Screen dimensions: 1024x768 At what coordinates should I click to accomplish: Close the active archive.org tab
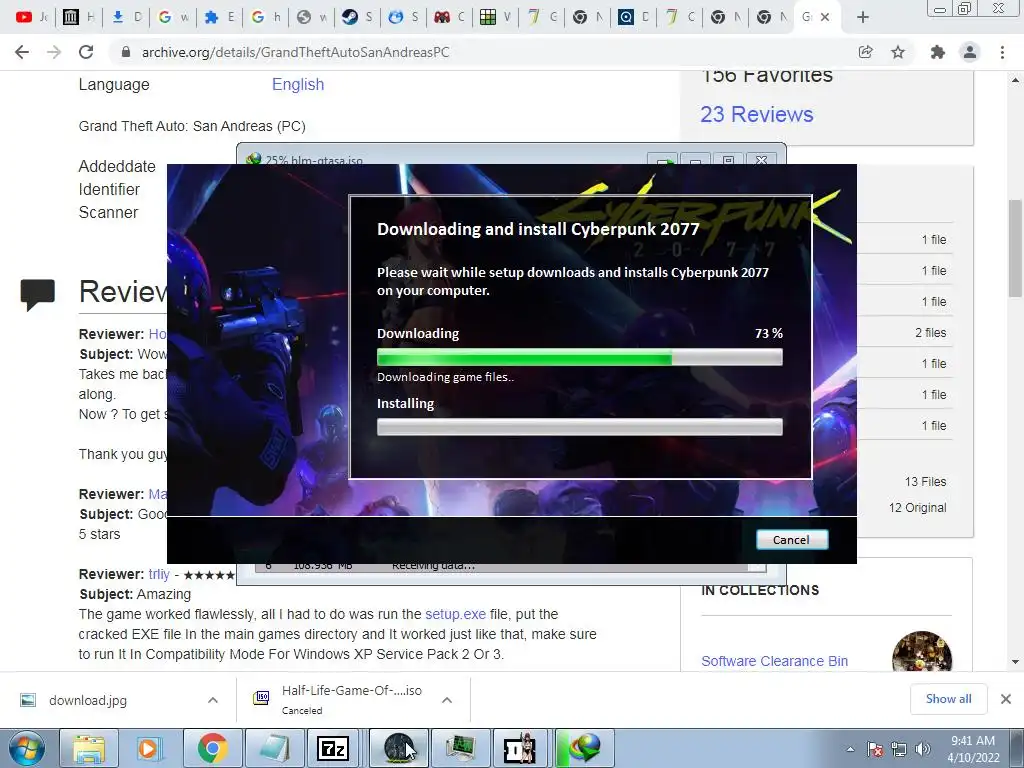tap(825, 17)
